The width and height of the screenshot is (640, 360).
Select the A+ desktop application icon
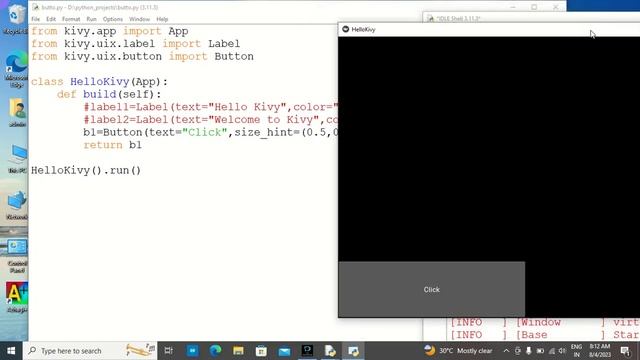click(x=17, y=297)
